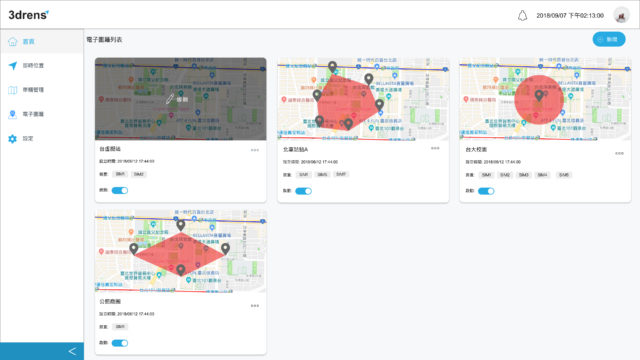Click the blue add-new button
The width and height of the screenshot is (640, 360).
(609, 39)
